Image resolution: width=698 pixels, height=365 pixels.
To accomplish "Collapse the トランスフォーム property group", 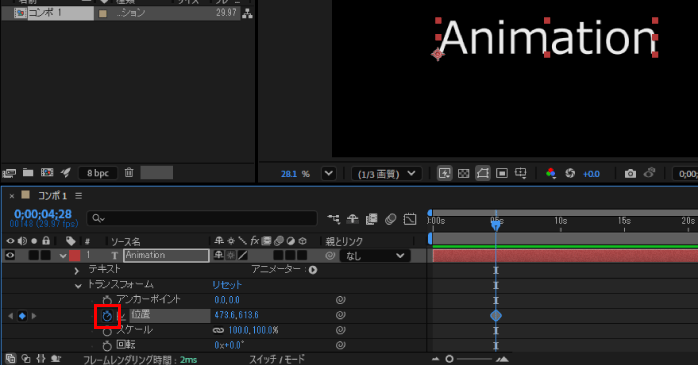I will [x=78, y=286].
